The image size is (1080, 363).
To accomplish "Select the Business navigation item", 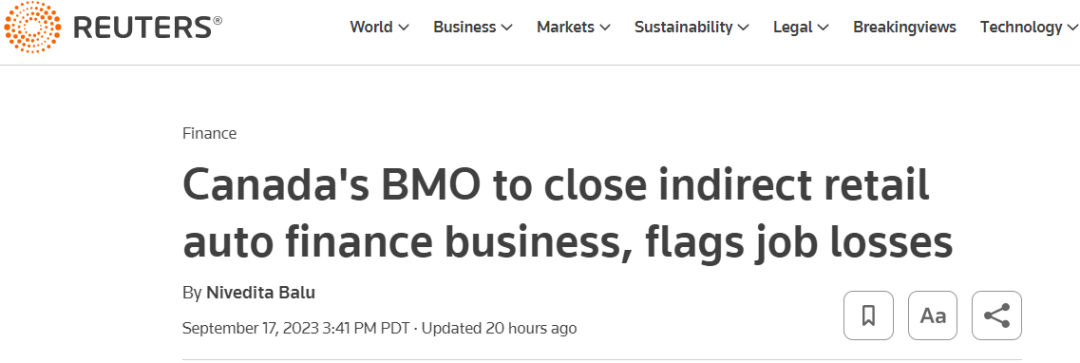I will coord(464,27).
